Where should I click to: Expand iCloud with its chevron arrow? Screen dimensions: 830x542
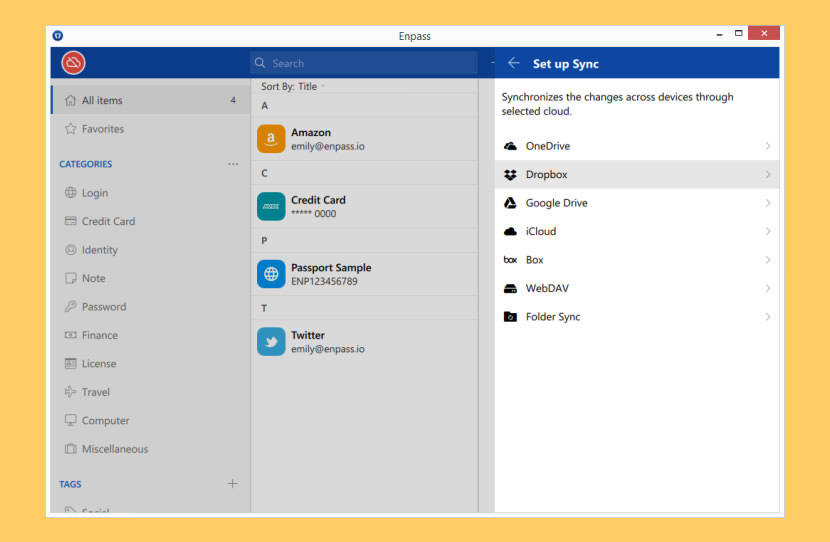tap(768, 231)
